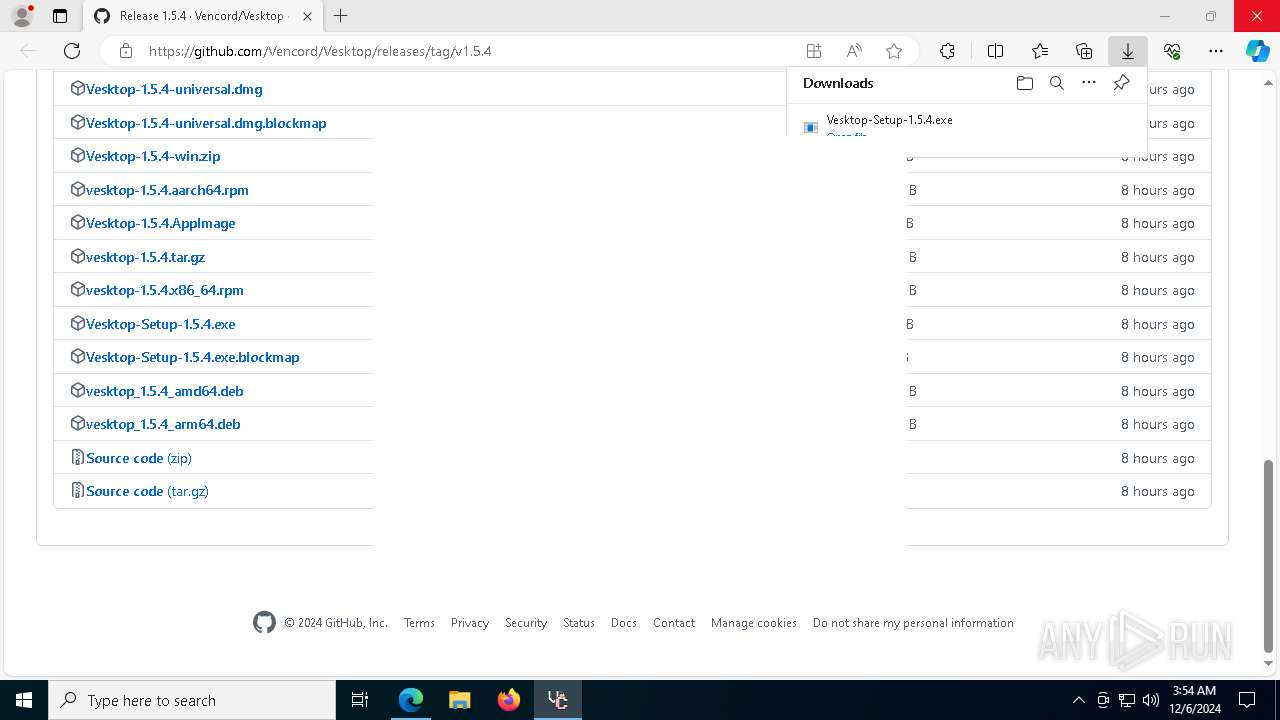Open browser Extensions puzzle icon

click(947, 51)
